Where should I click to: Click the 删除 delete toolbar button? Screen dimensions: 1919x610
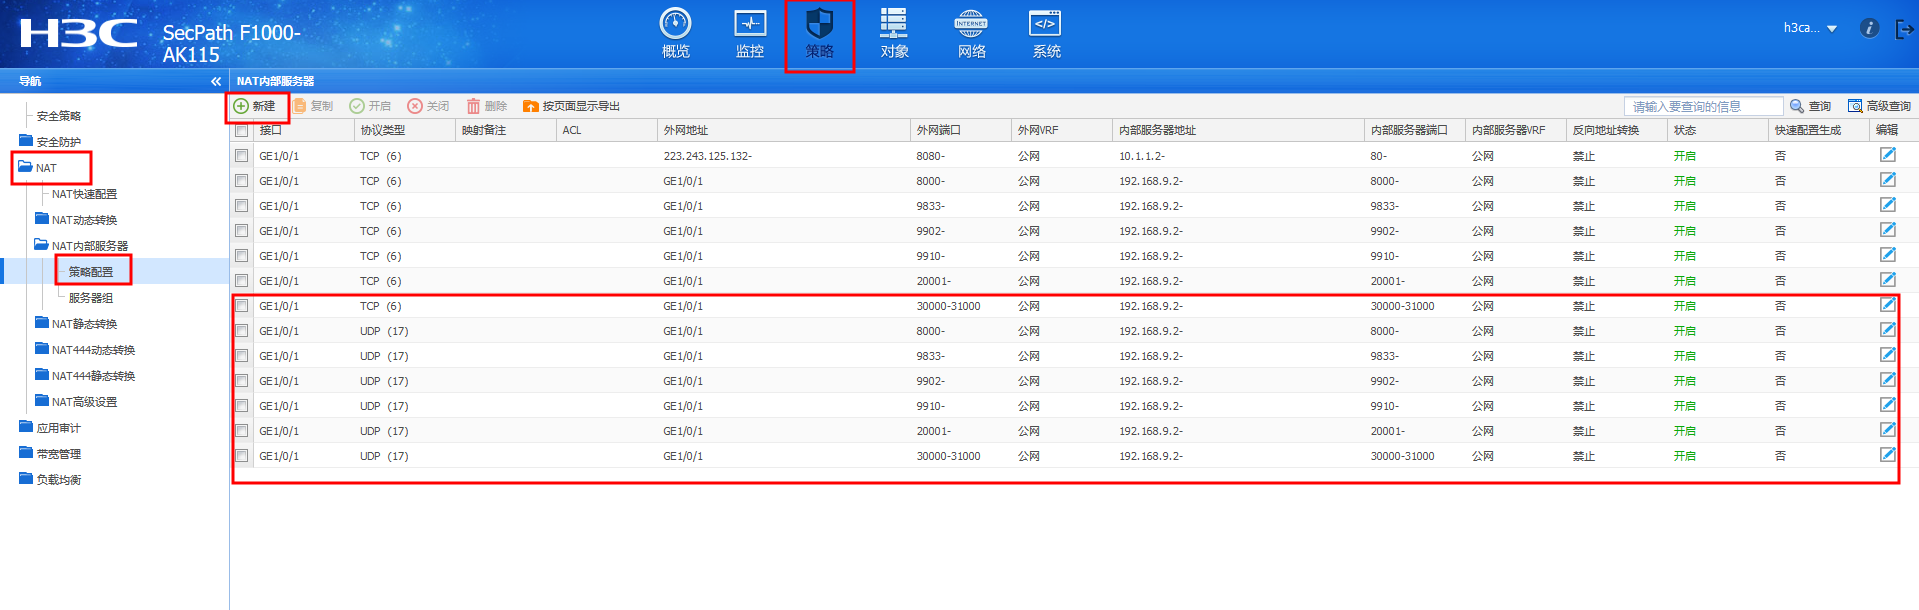(x=486, y=106)
